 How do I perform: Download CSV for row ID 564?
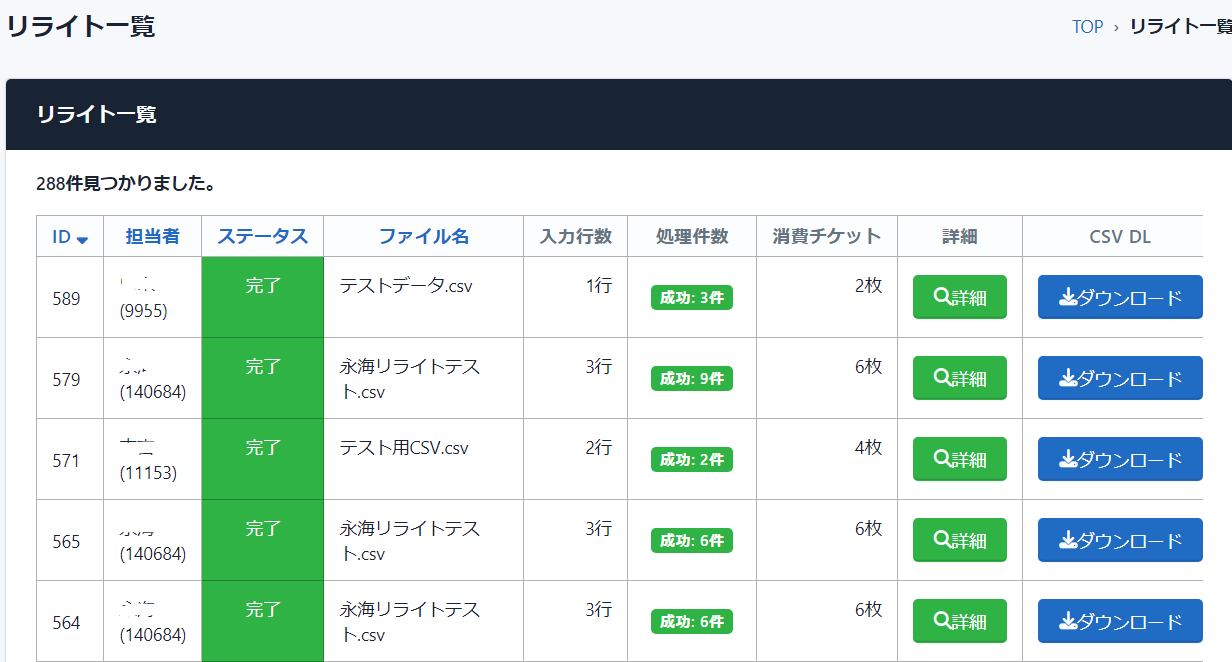tap(1120, 621)
